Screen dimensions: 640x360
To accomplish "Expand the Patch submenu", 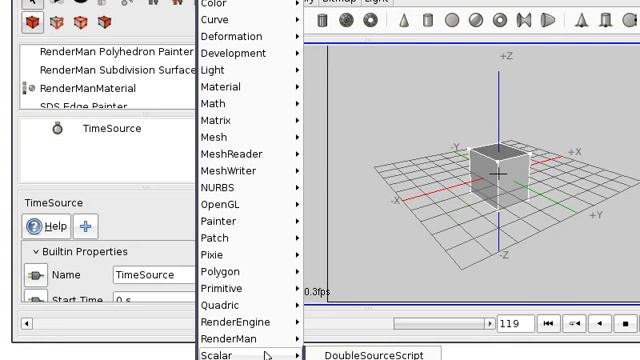I will 250,238.
